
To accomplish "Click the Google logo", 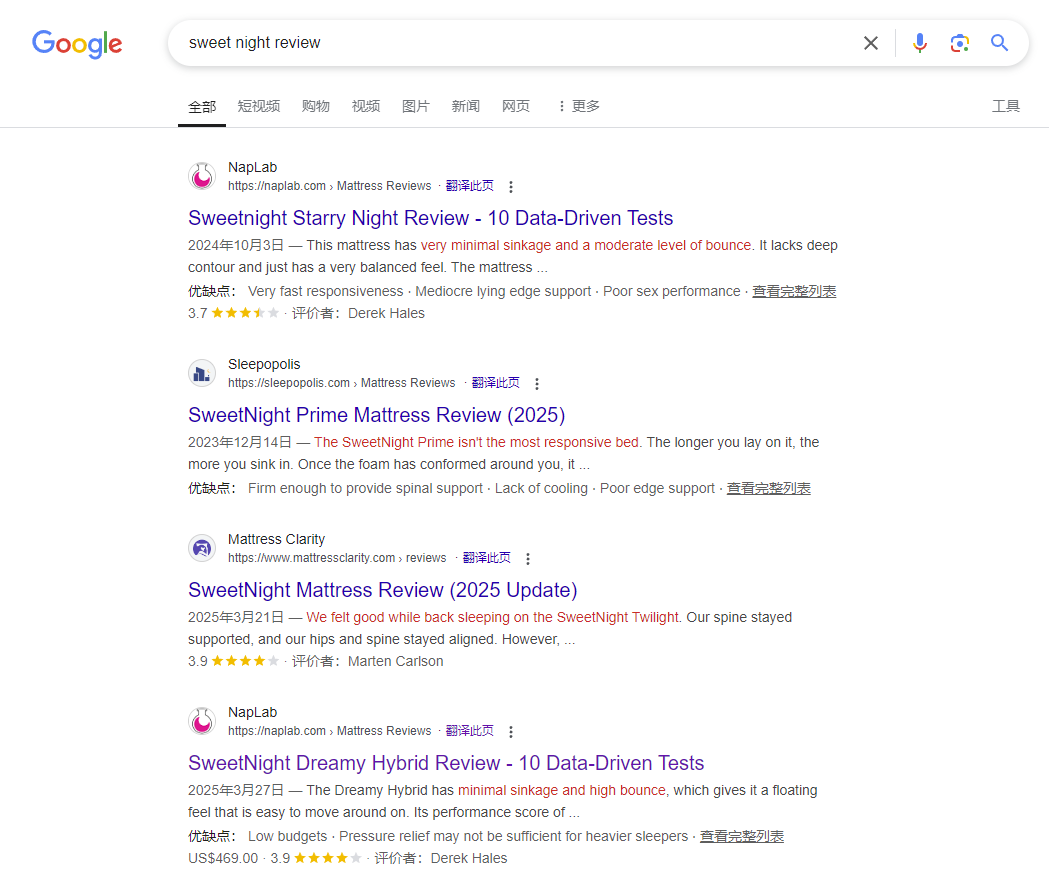I will tap(77, 43).
